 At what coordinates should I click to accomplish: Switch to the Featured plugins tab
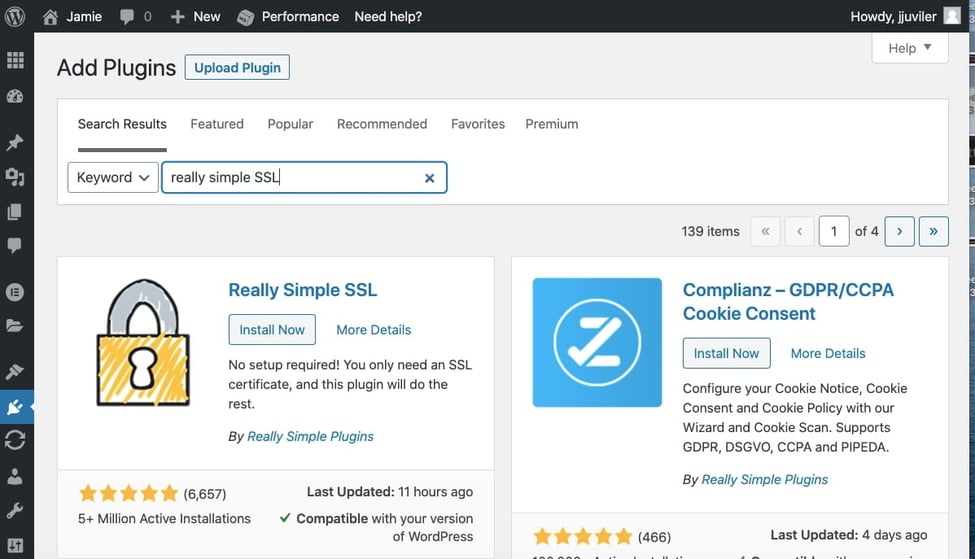pyautogui.click(x=217, y=124)
